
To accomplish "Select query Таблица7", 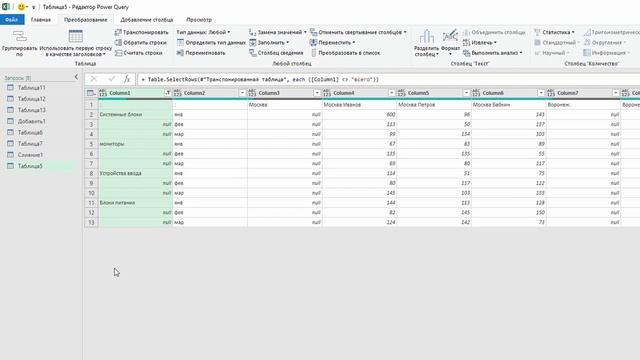I will tap(30, 144).
